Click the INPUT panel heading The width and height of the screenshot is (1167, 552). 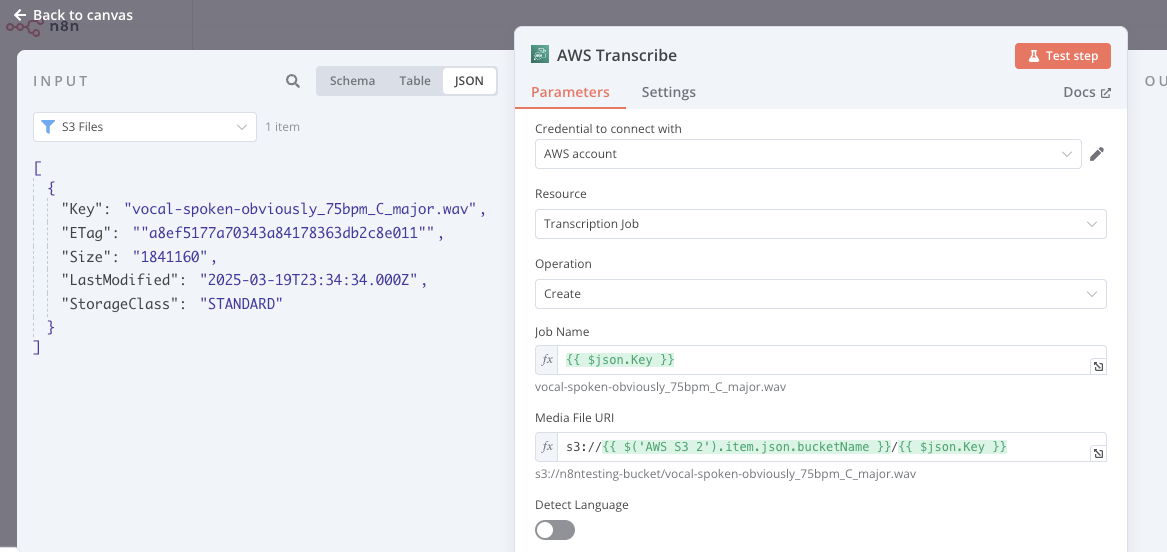(x=61, y=81)
